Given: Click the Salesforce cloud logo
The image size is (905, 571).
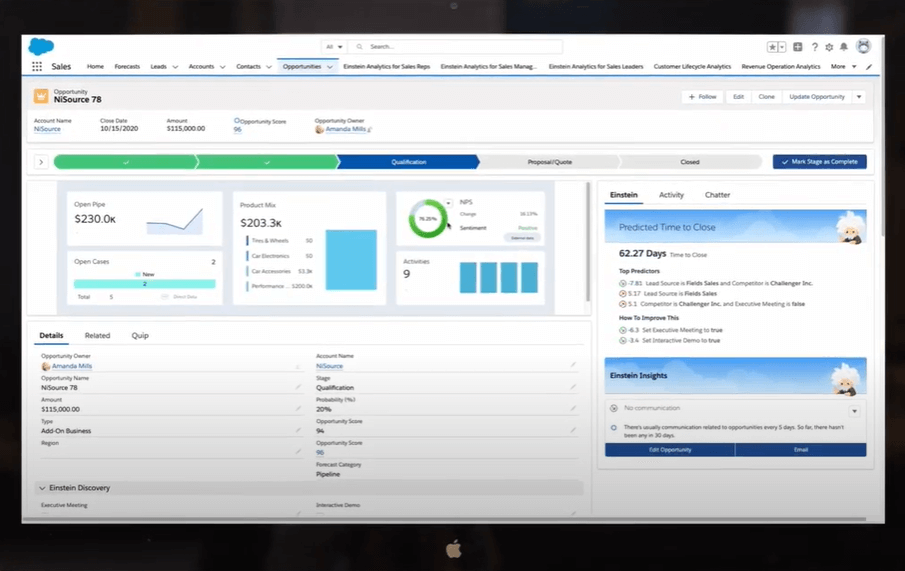Looking at the screenshot, I should 41,46.
